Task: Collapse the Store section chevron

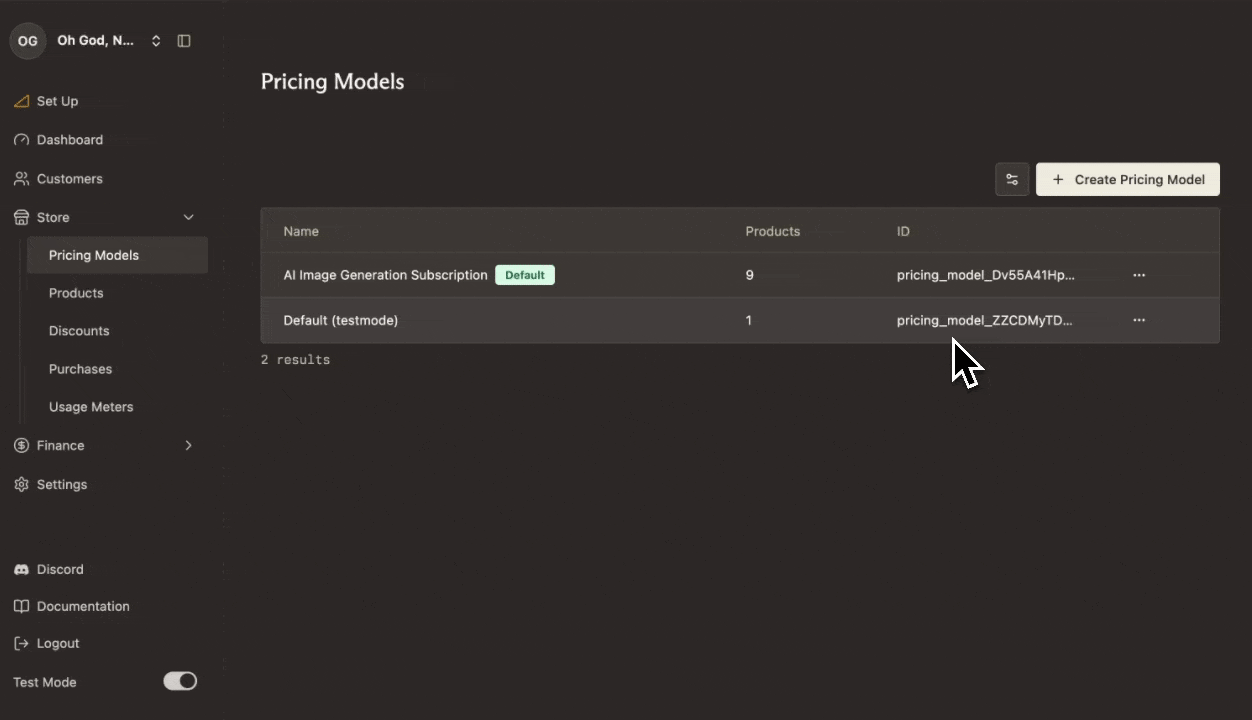Action: [188, 217]
